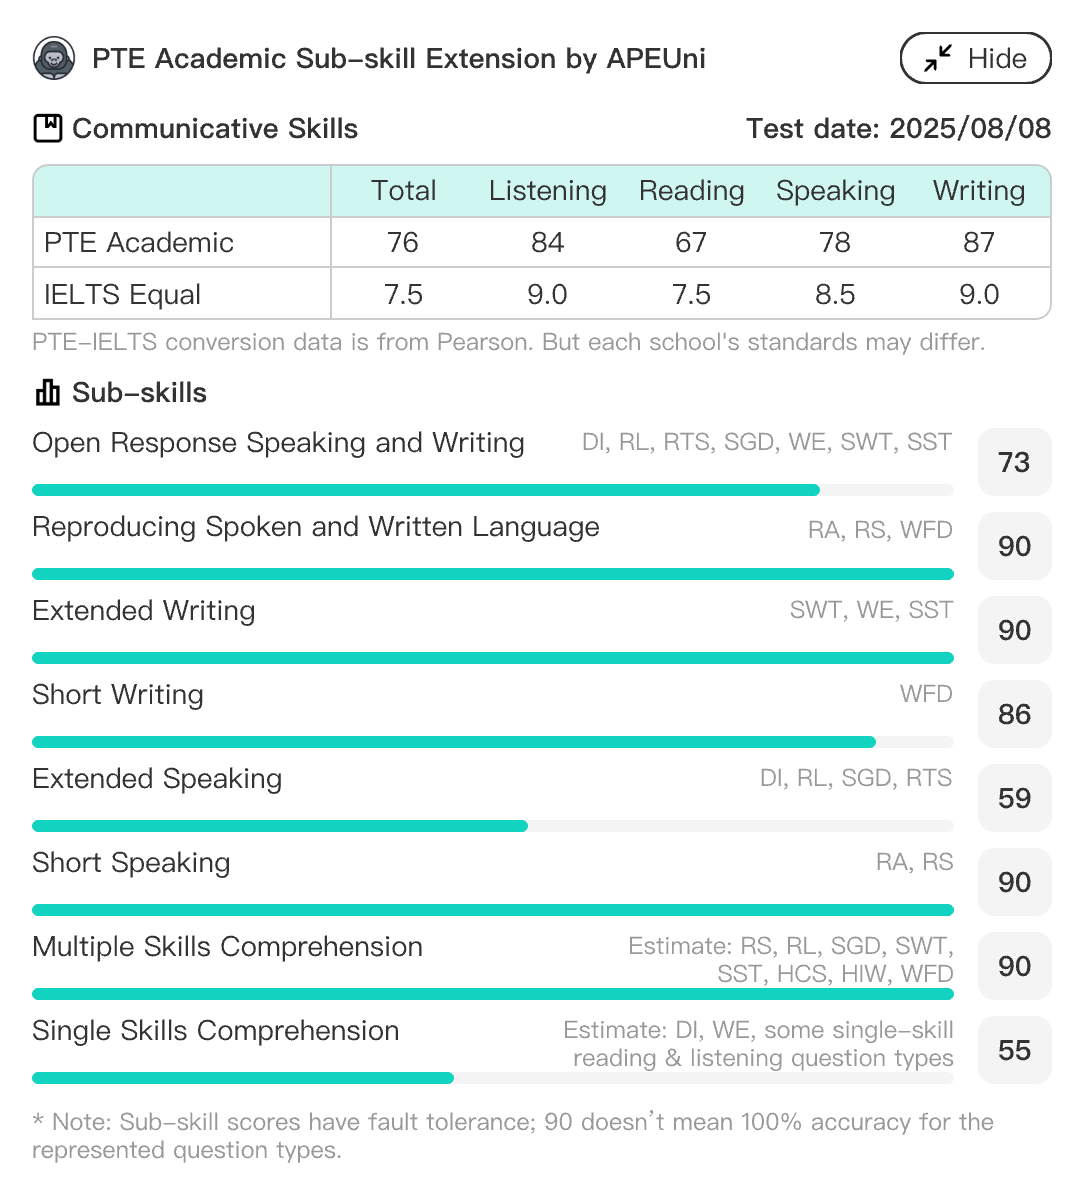Select the Speaking column header
The width and height of the screenshot is (1084, 1196).
[835, 190]
